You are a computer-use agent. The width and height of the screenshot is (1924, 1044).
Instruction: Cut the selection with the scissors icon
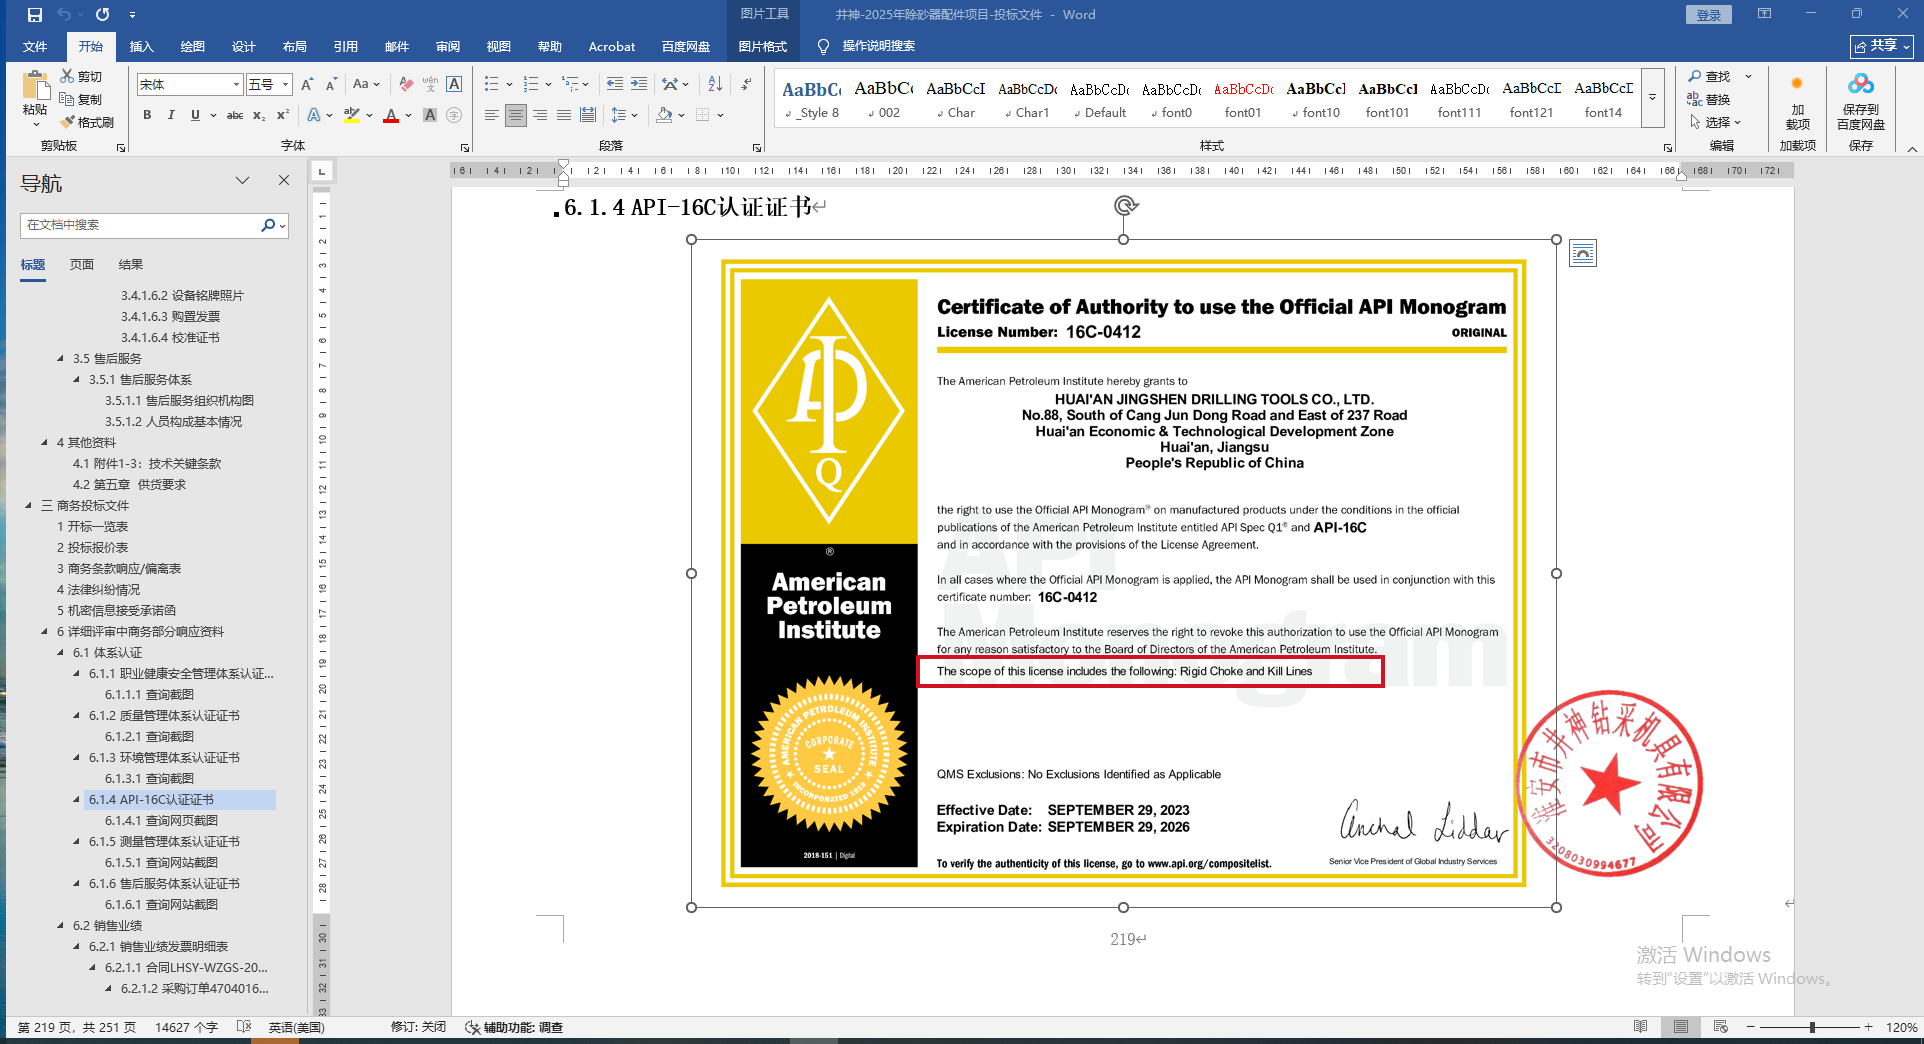pyautogui.click(x=67, y=76)
